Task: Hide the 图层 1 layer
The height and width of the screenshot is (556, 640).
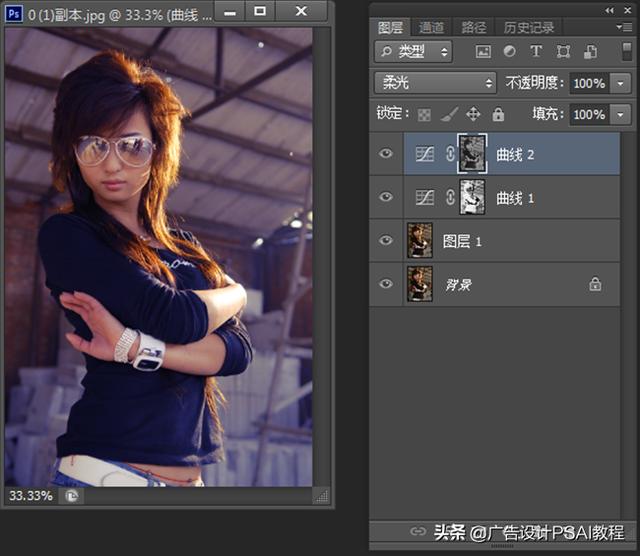Action: (386, 240)
